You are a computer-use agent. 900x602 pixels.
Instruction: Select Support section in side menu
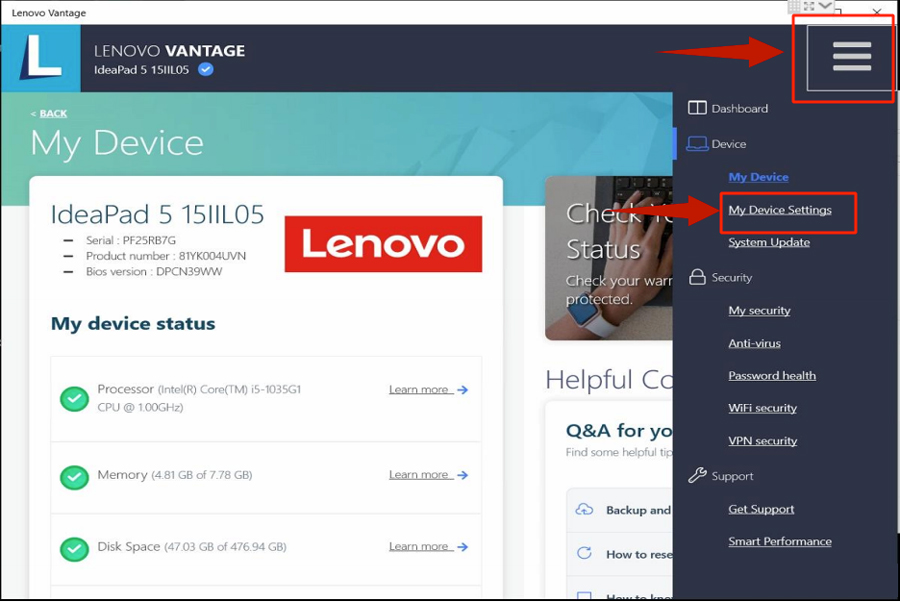point(732,476)
